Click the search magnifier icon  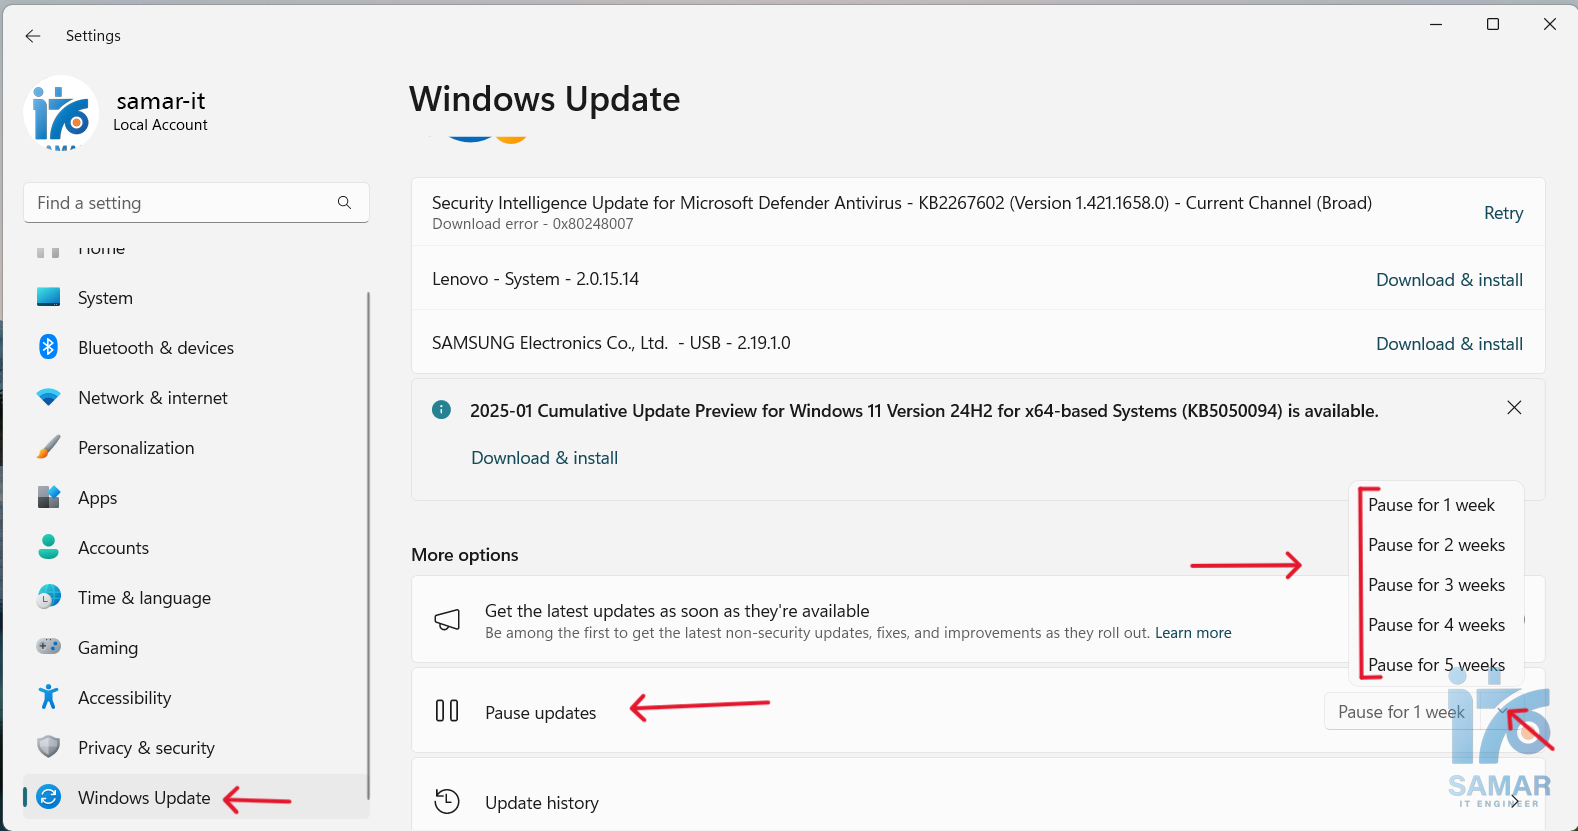pos(344,203)
